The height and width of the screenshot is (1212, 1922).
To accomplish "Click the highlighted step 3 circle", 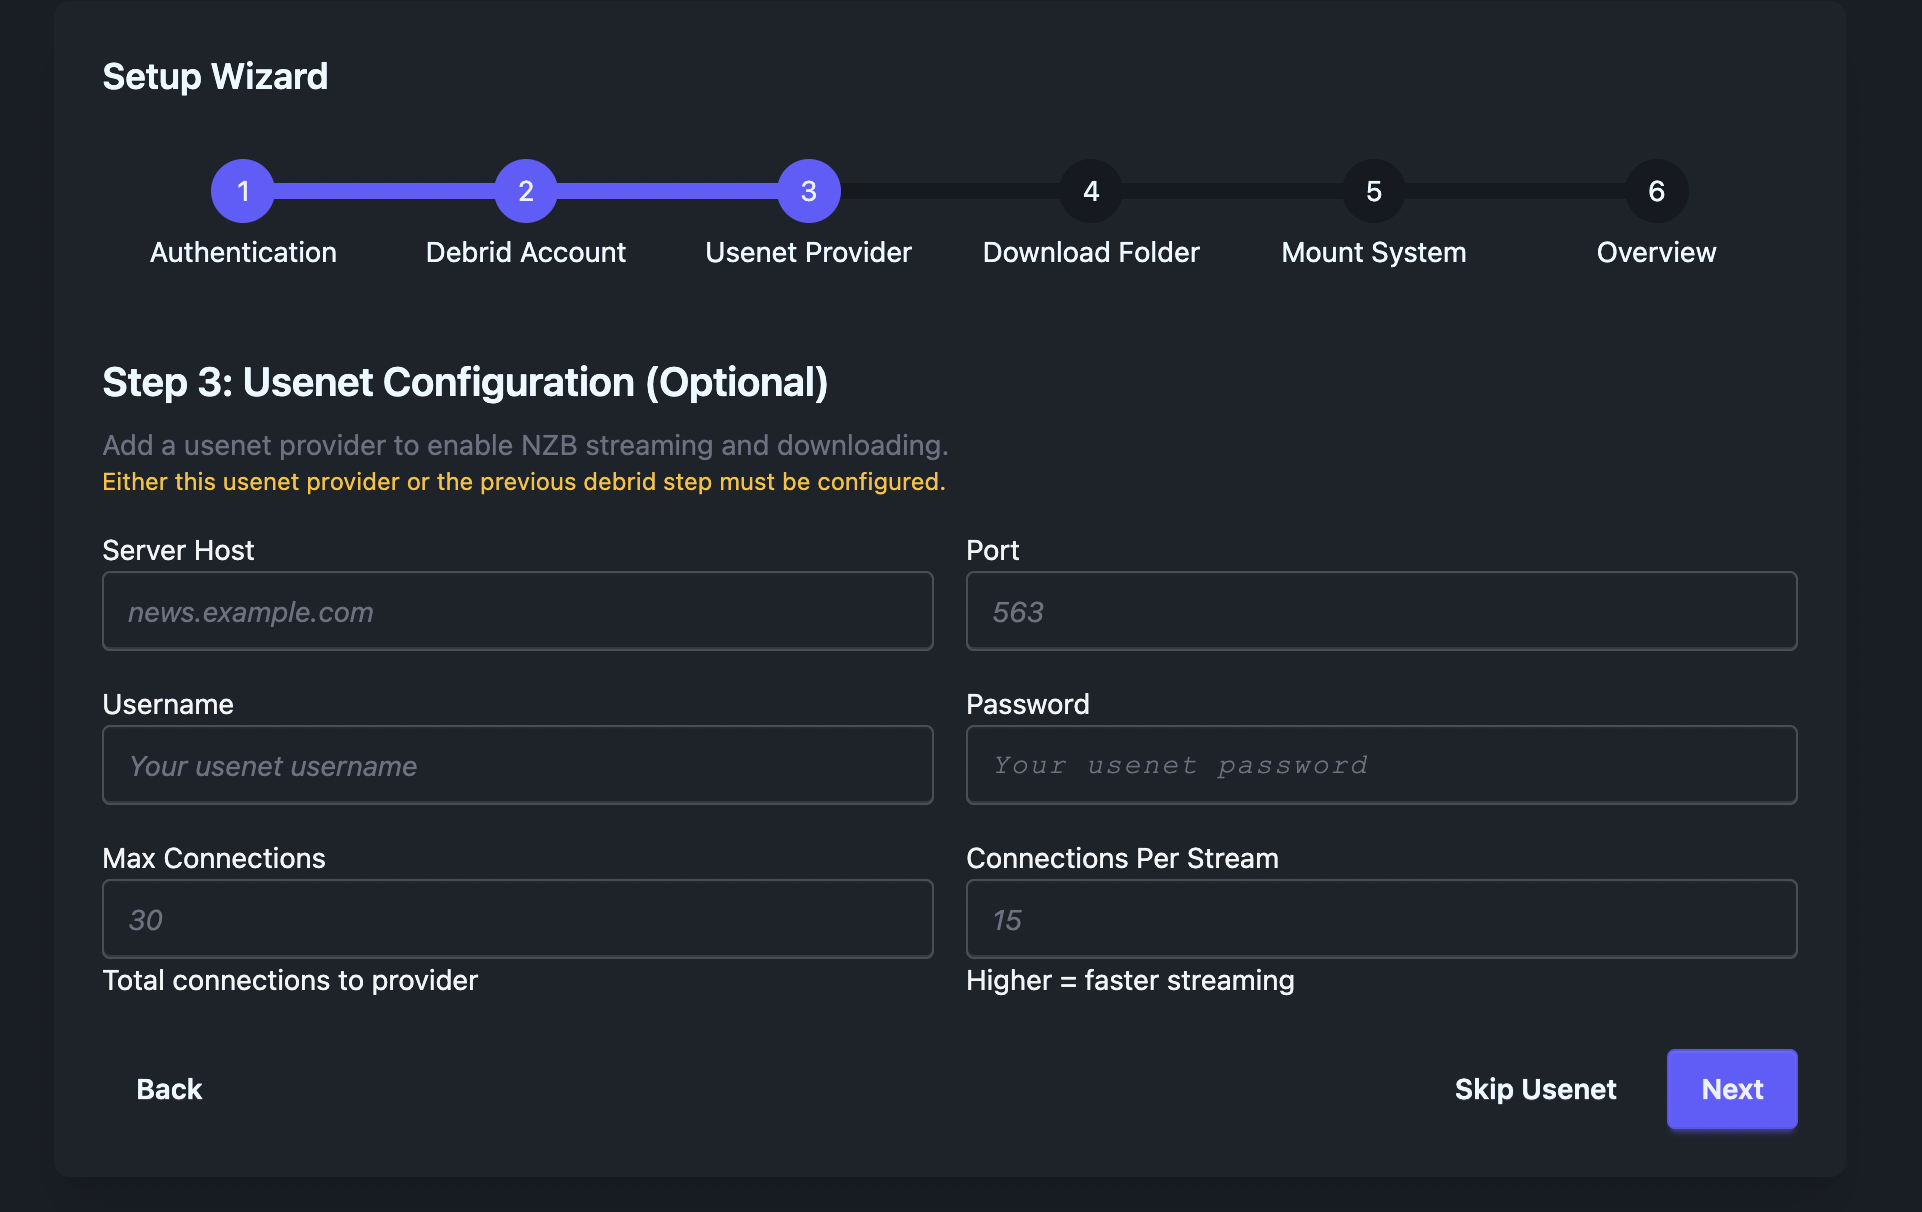I will point(808,191).
